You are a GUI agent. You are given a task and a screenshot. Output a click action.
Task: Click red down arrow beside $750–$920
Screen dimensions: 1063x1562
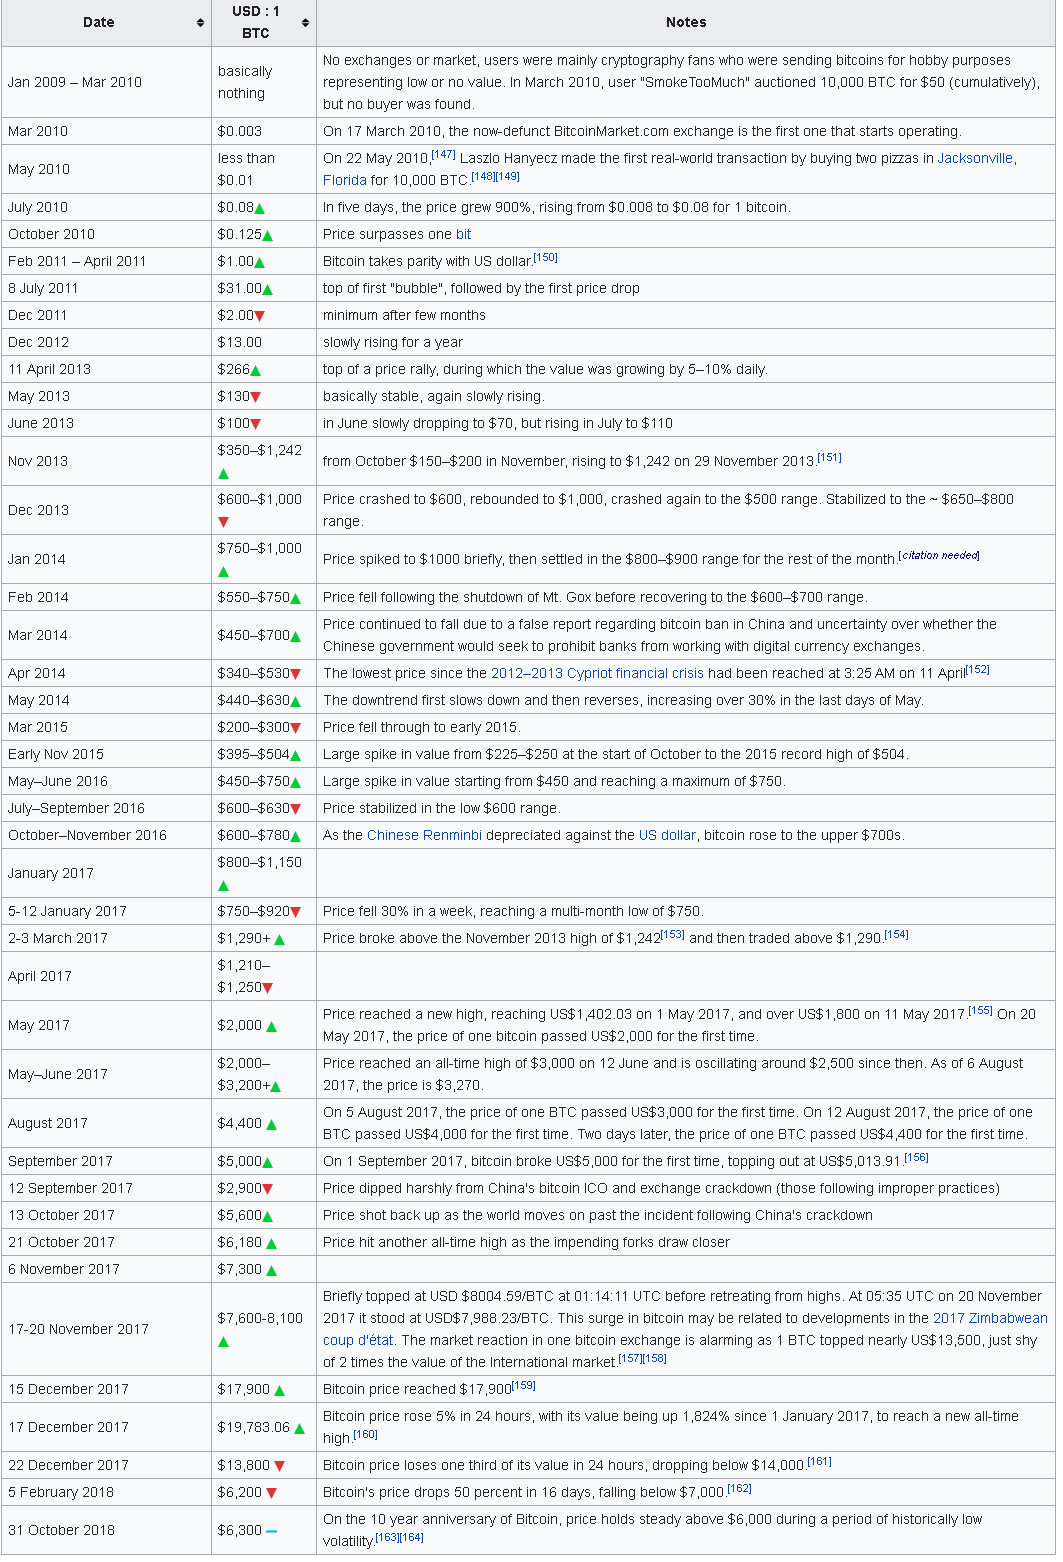[296, 912]
